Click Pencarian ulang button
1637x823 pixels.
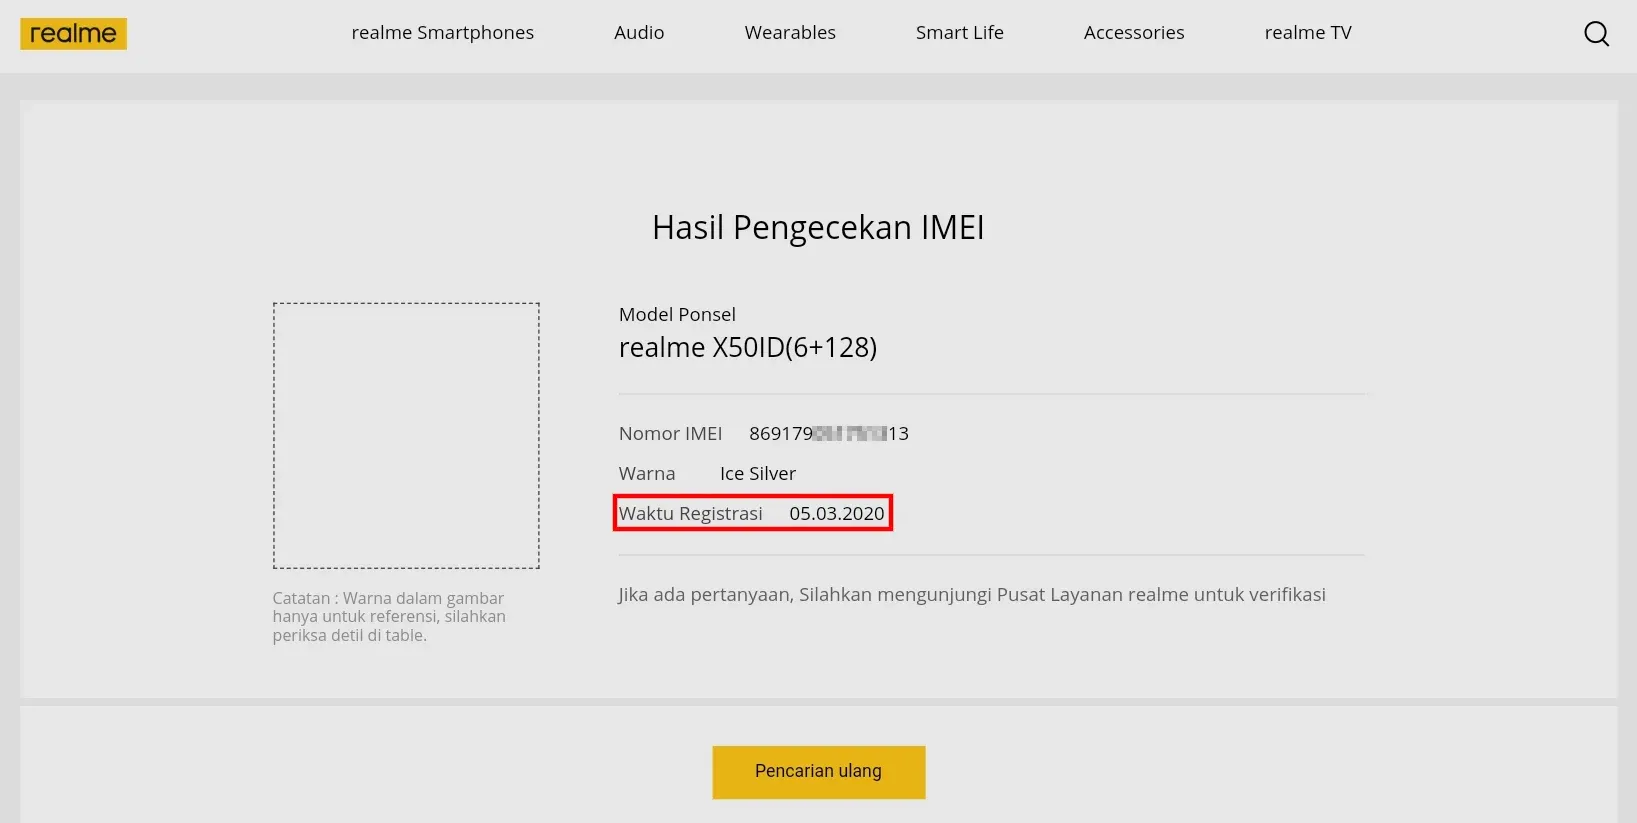pyautogui.click(x=818, y=772)
